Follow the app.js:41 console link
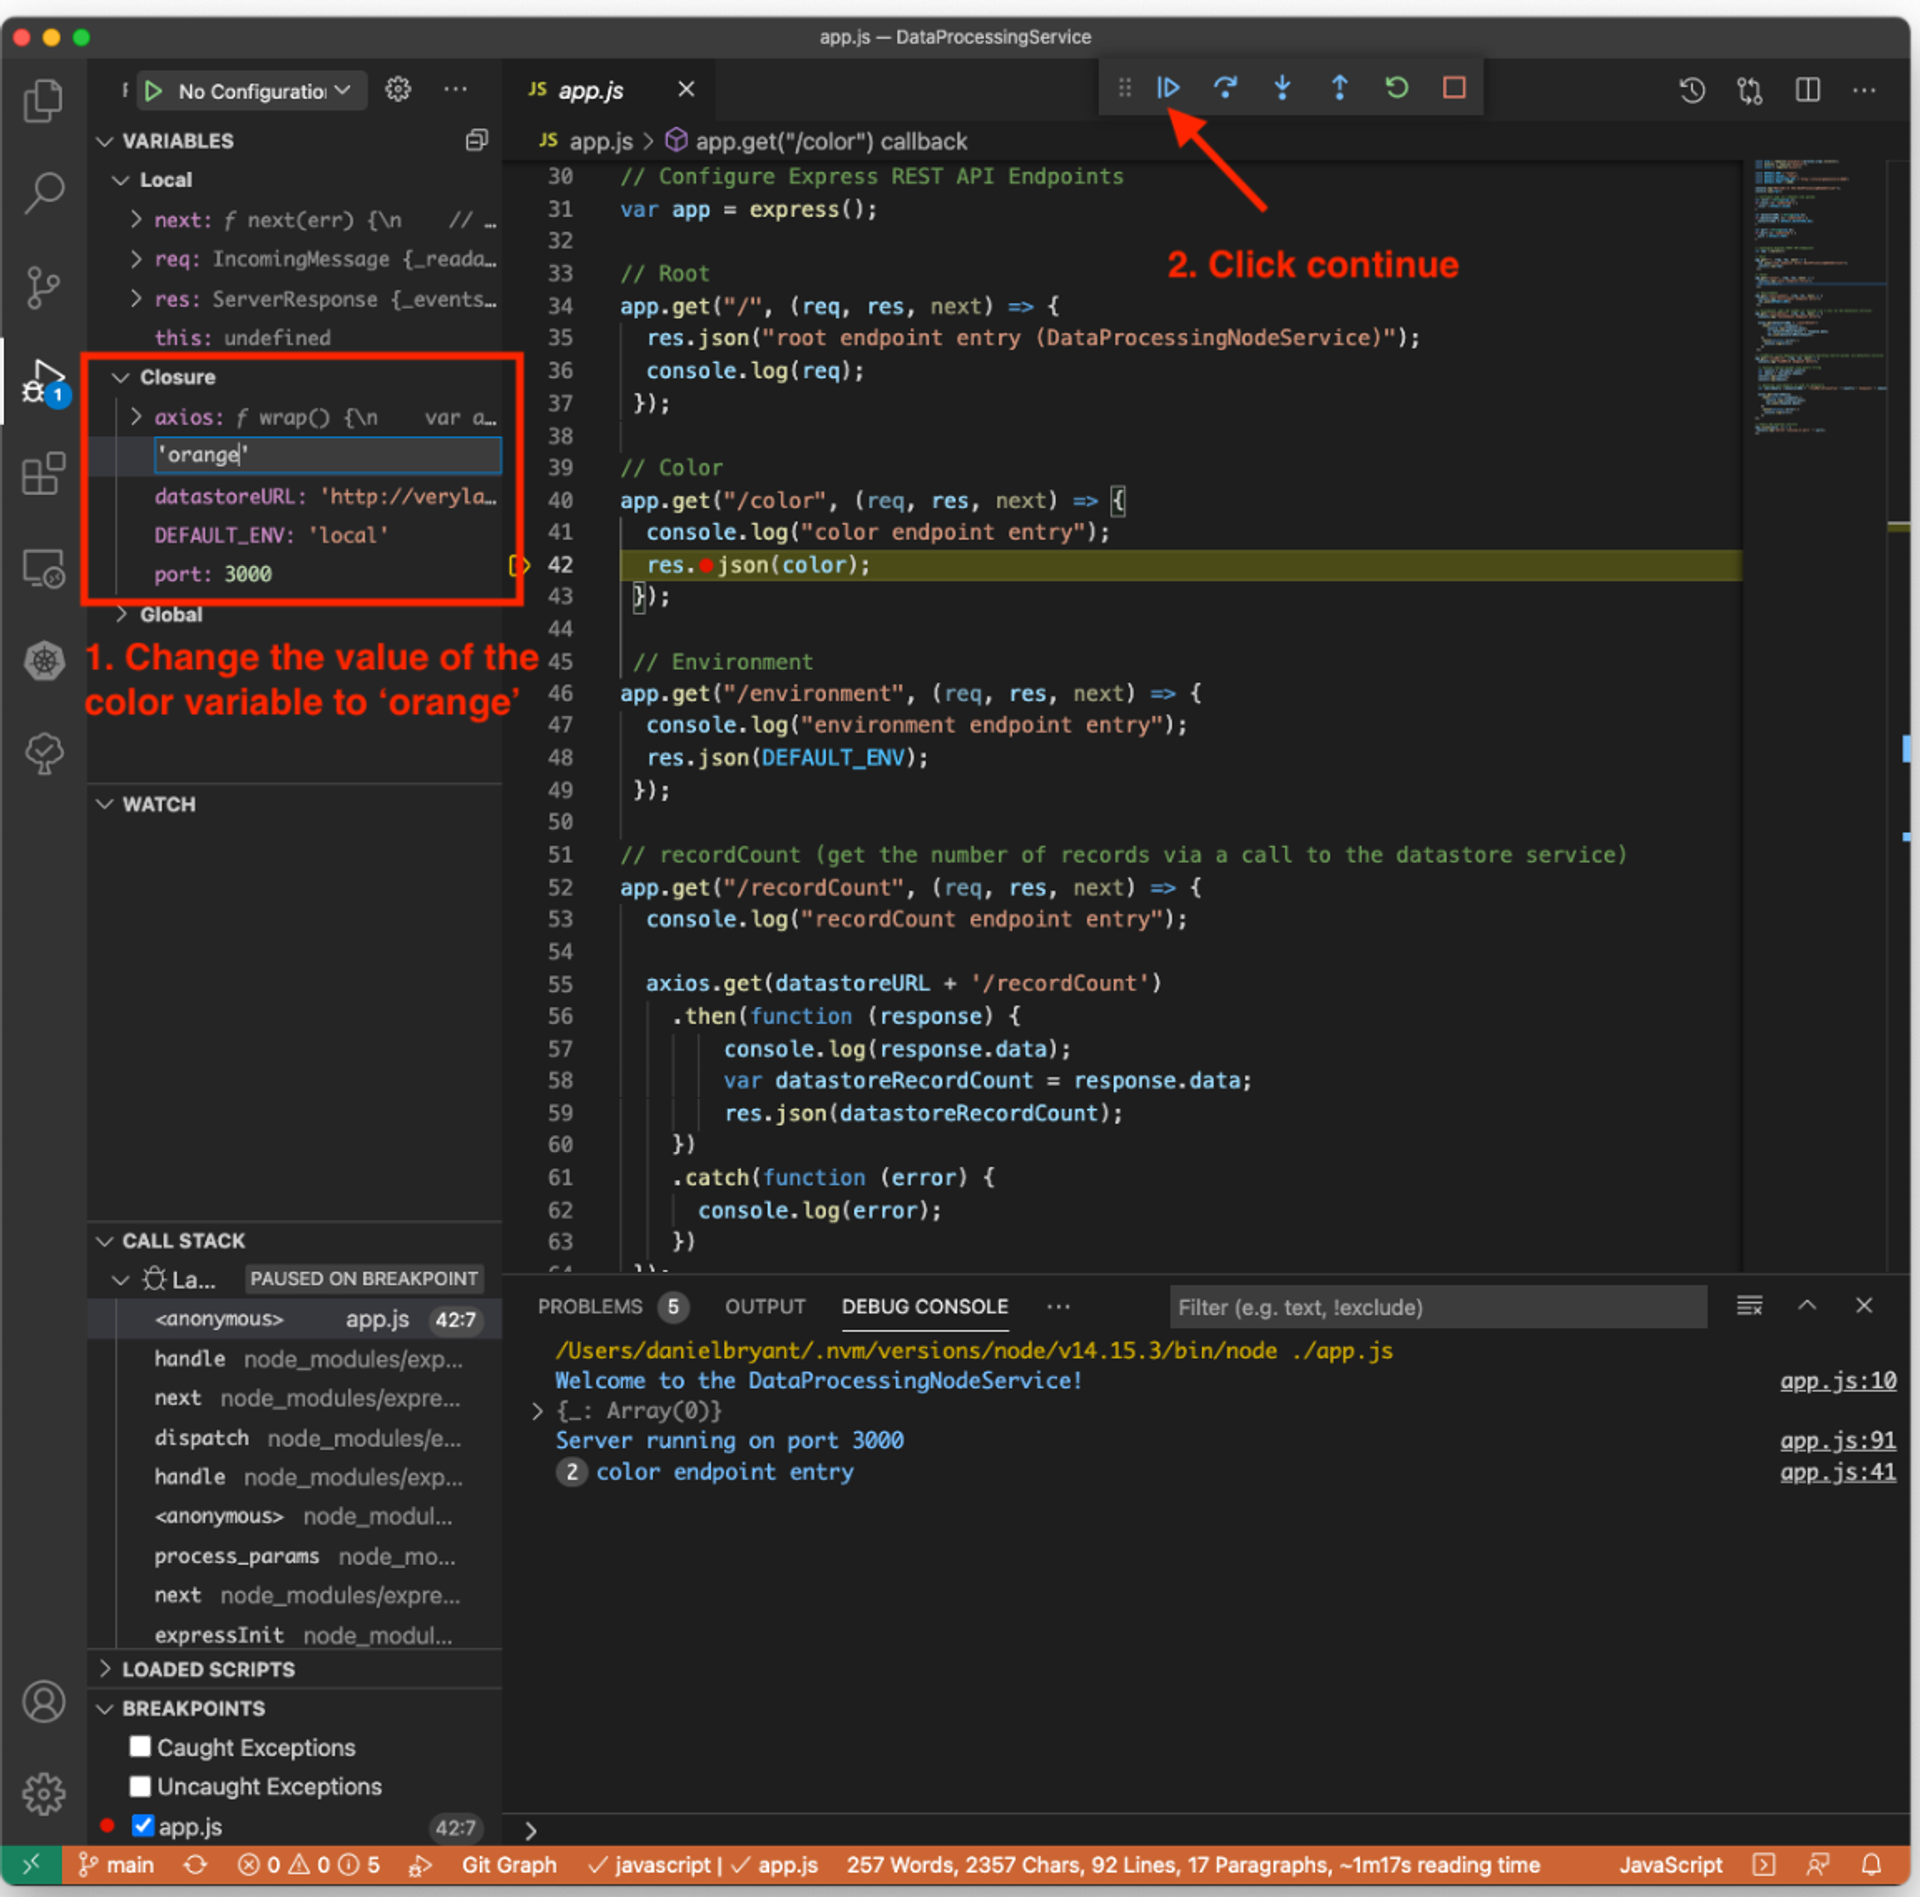The height and width of the screenshot is (1897, 1920). (1838, 1472)
